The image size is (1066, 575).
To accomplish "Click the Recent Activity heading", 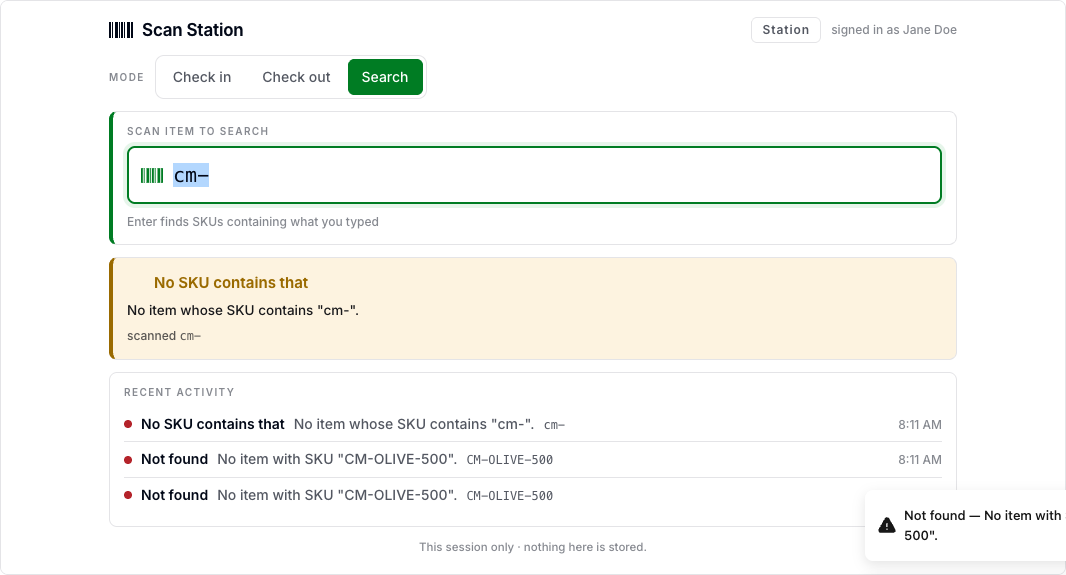I will 179,392.
